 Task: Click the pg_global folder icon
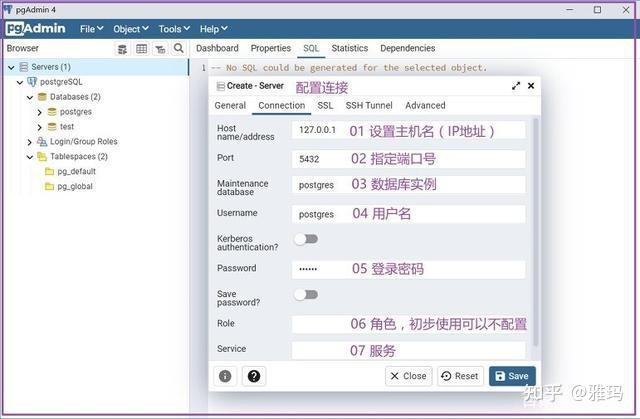coord(49,186)
